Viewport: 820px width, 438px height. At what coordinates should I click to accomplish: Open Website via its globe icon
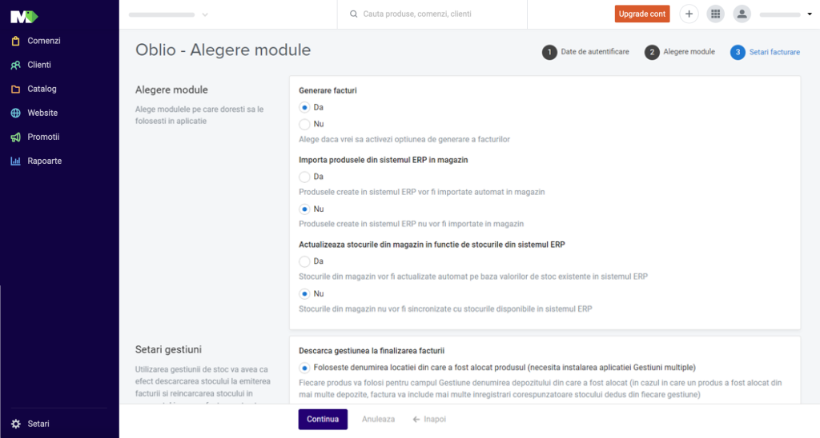coord(16,113)
